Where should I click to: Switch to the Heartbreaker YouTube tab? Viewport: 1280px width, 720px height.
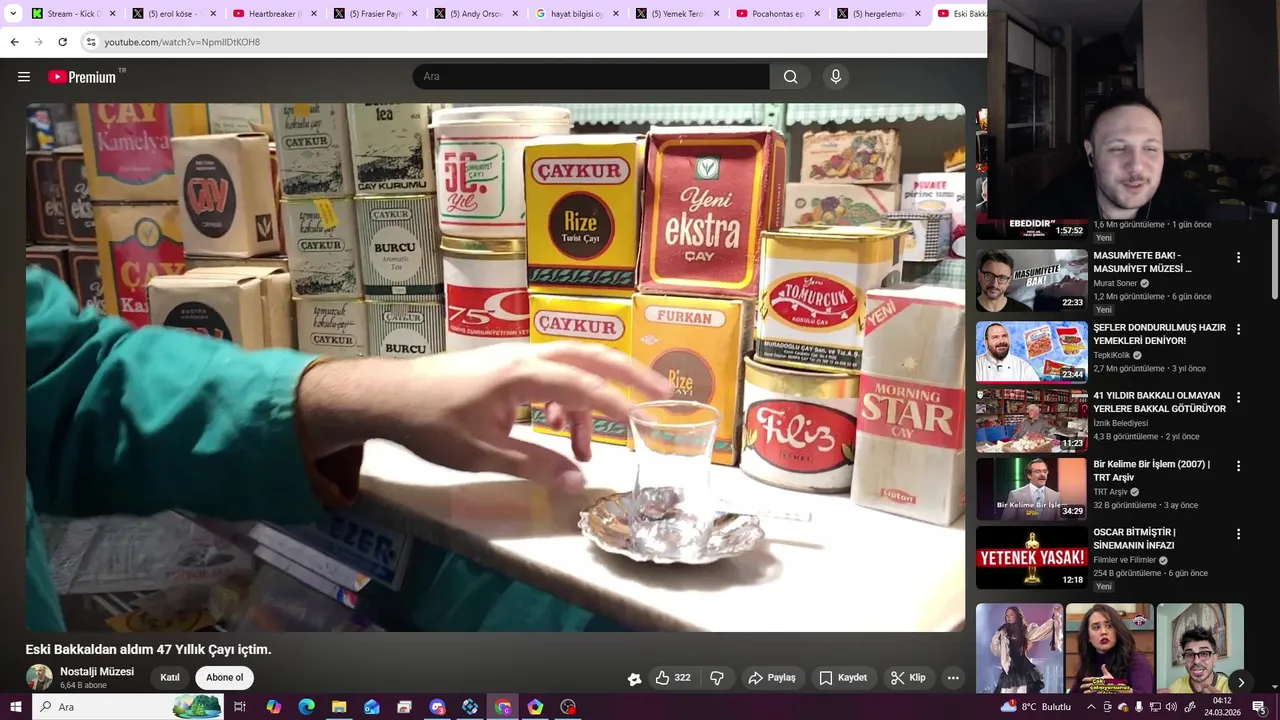click(x=275, y=14)
